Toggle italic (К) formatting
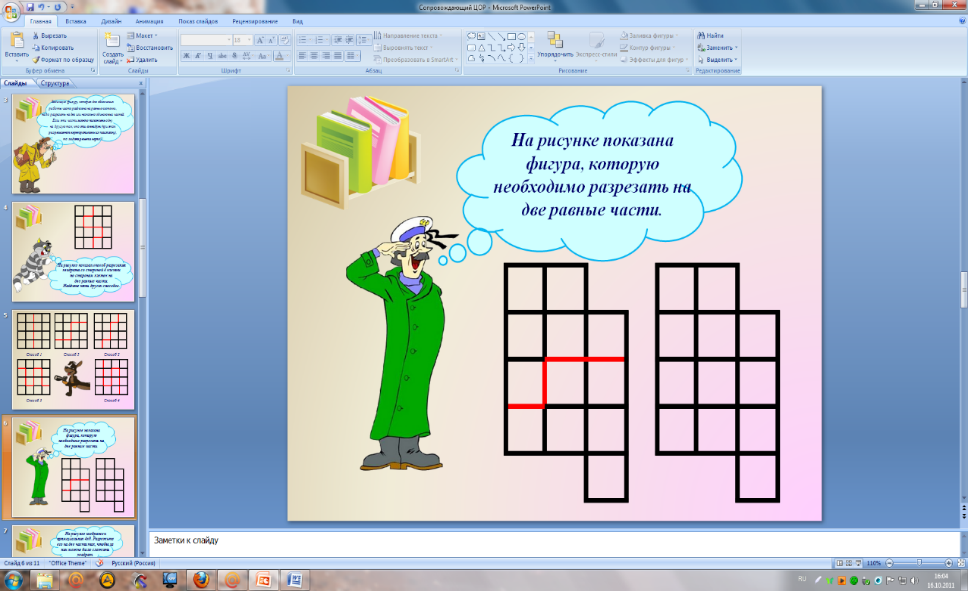Screen dimensions: 968x591 (198, 56)
